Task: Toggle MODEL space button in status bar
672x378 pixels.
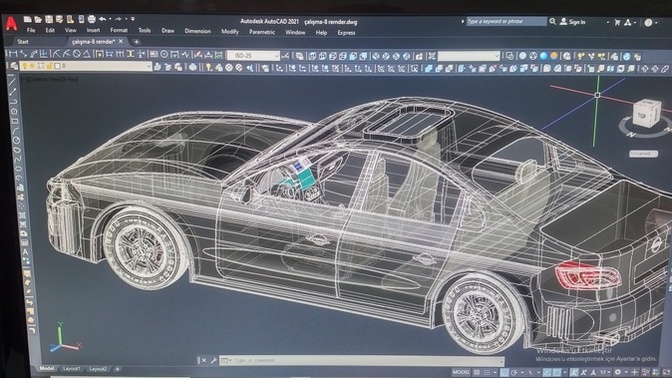Action: [x=462, y=372]
